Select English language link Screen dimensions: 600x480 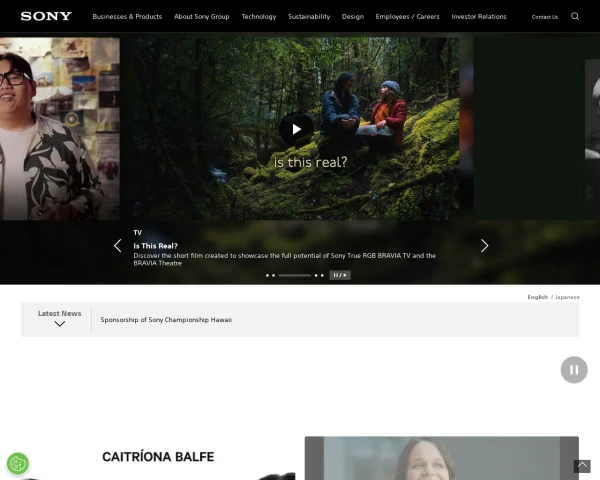[538, 297]
